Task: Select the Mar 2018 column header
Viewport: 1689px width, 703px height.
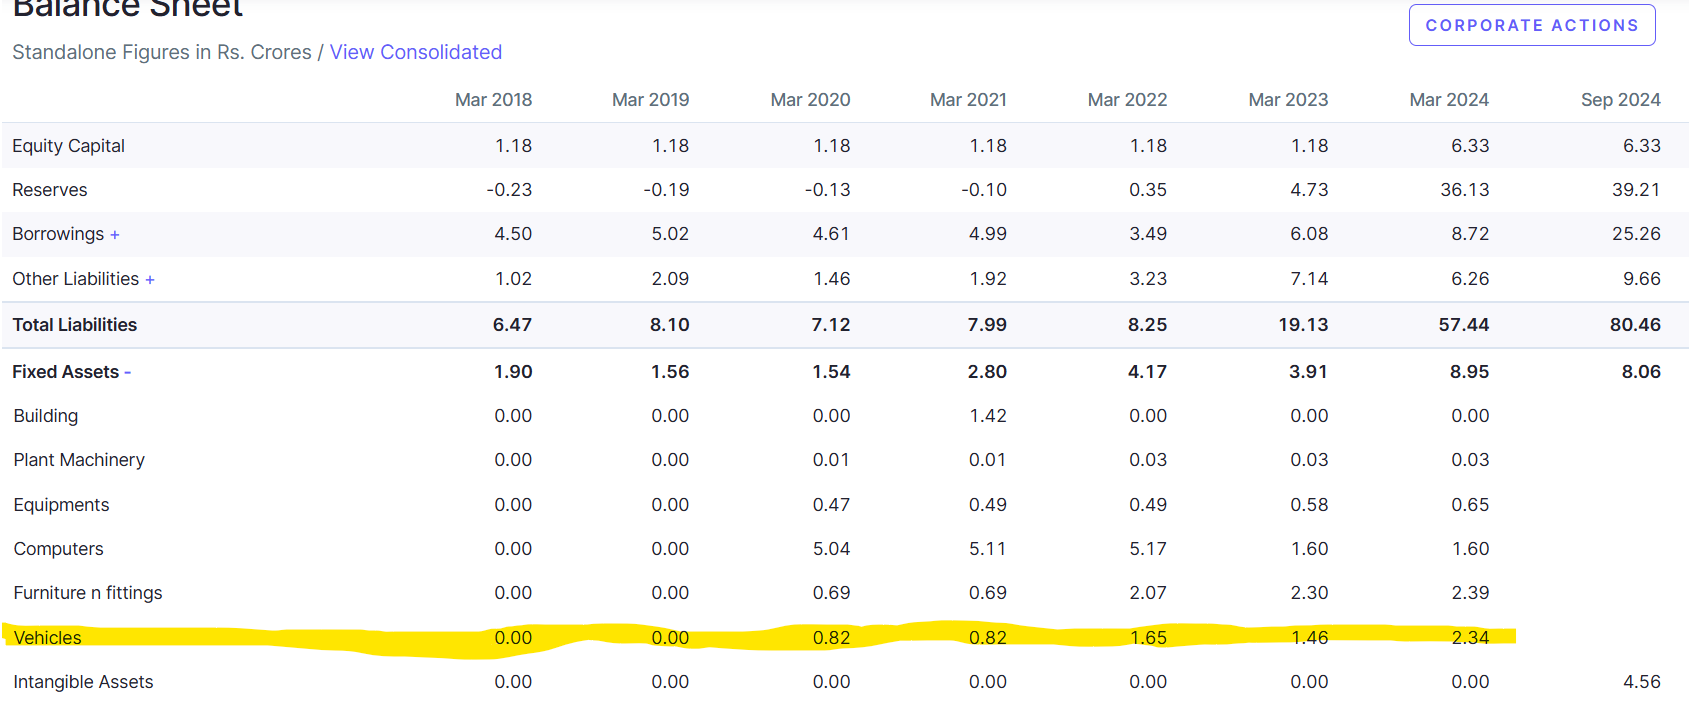Action: click(x=493, y=100)
